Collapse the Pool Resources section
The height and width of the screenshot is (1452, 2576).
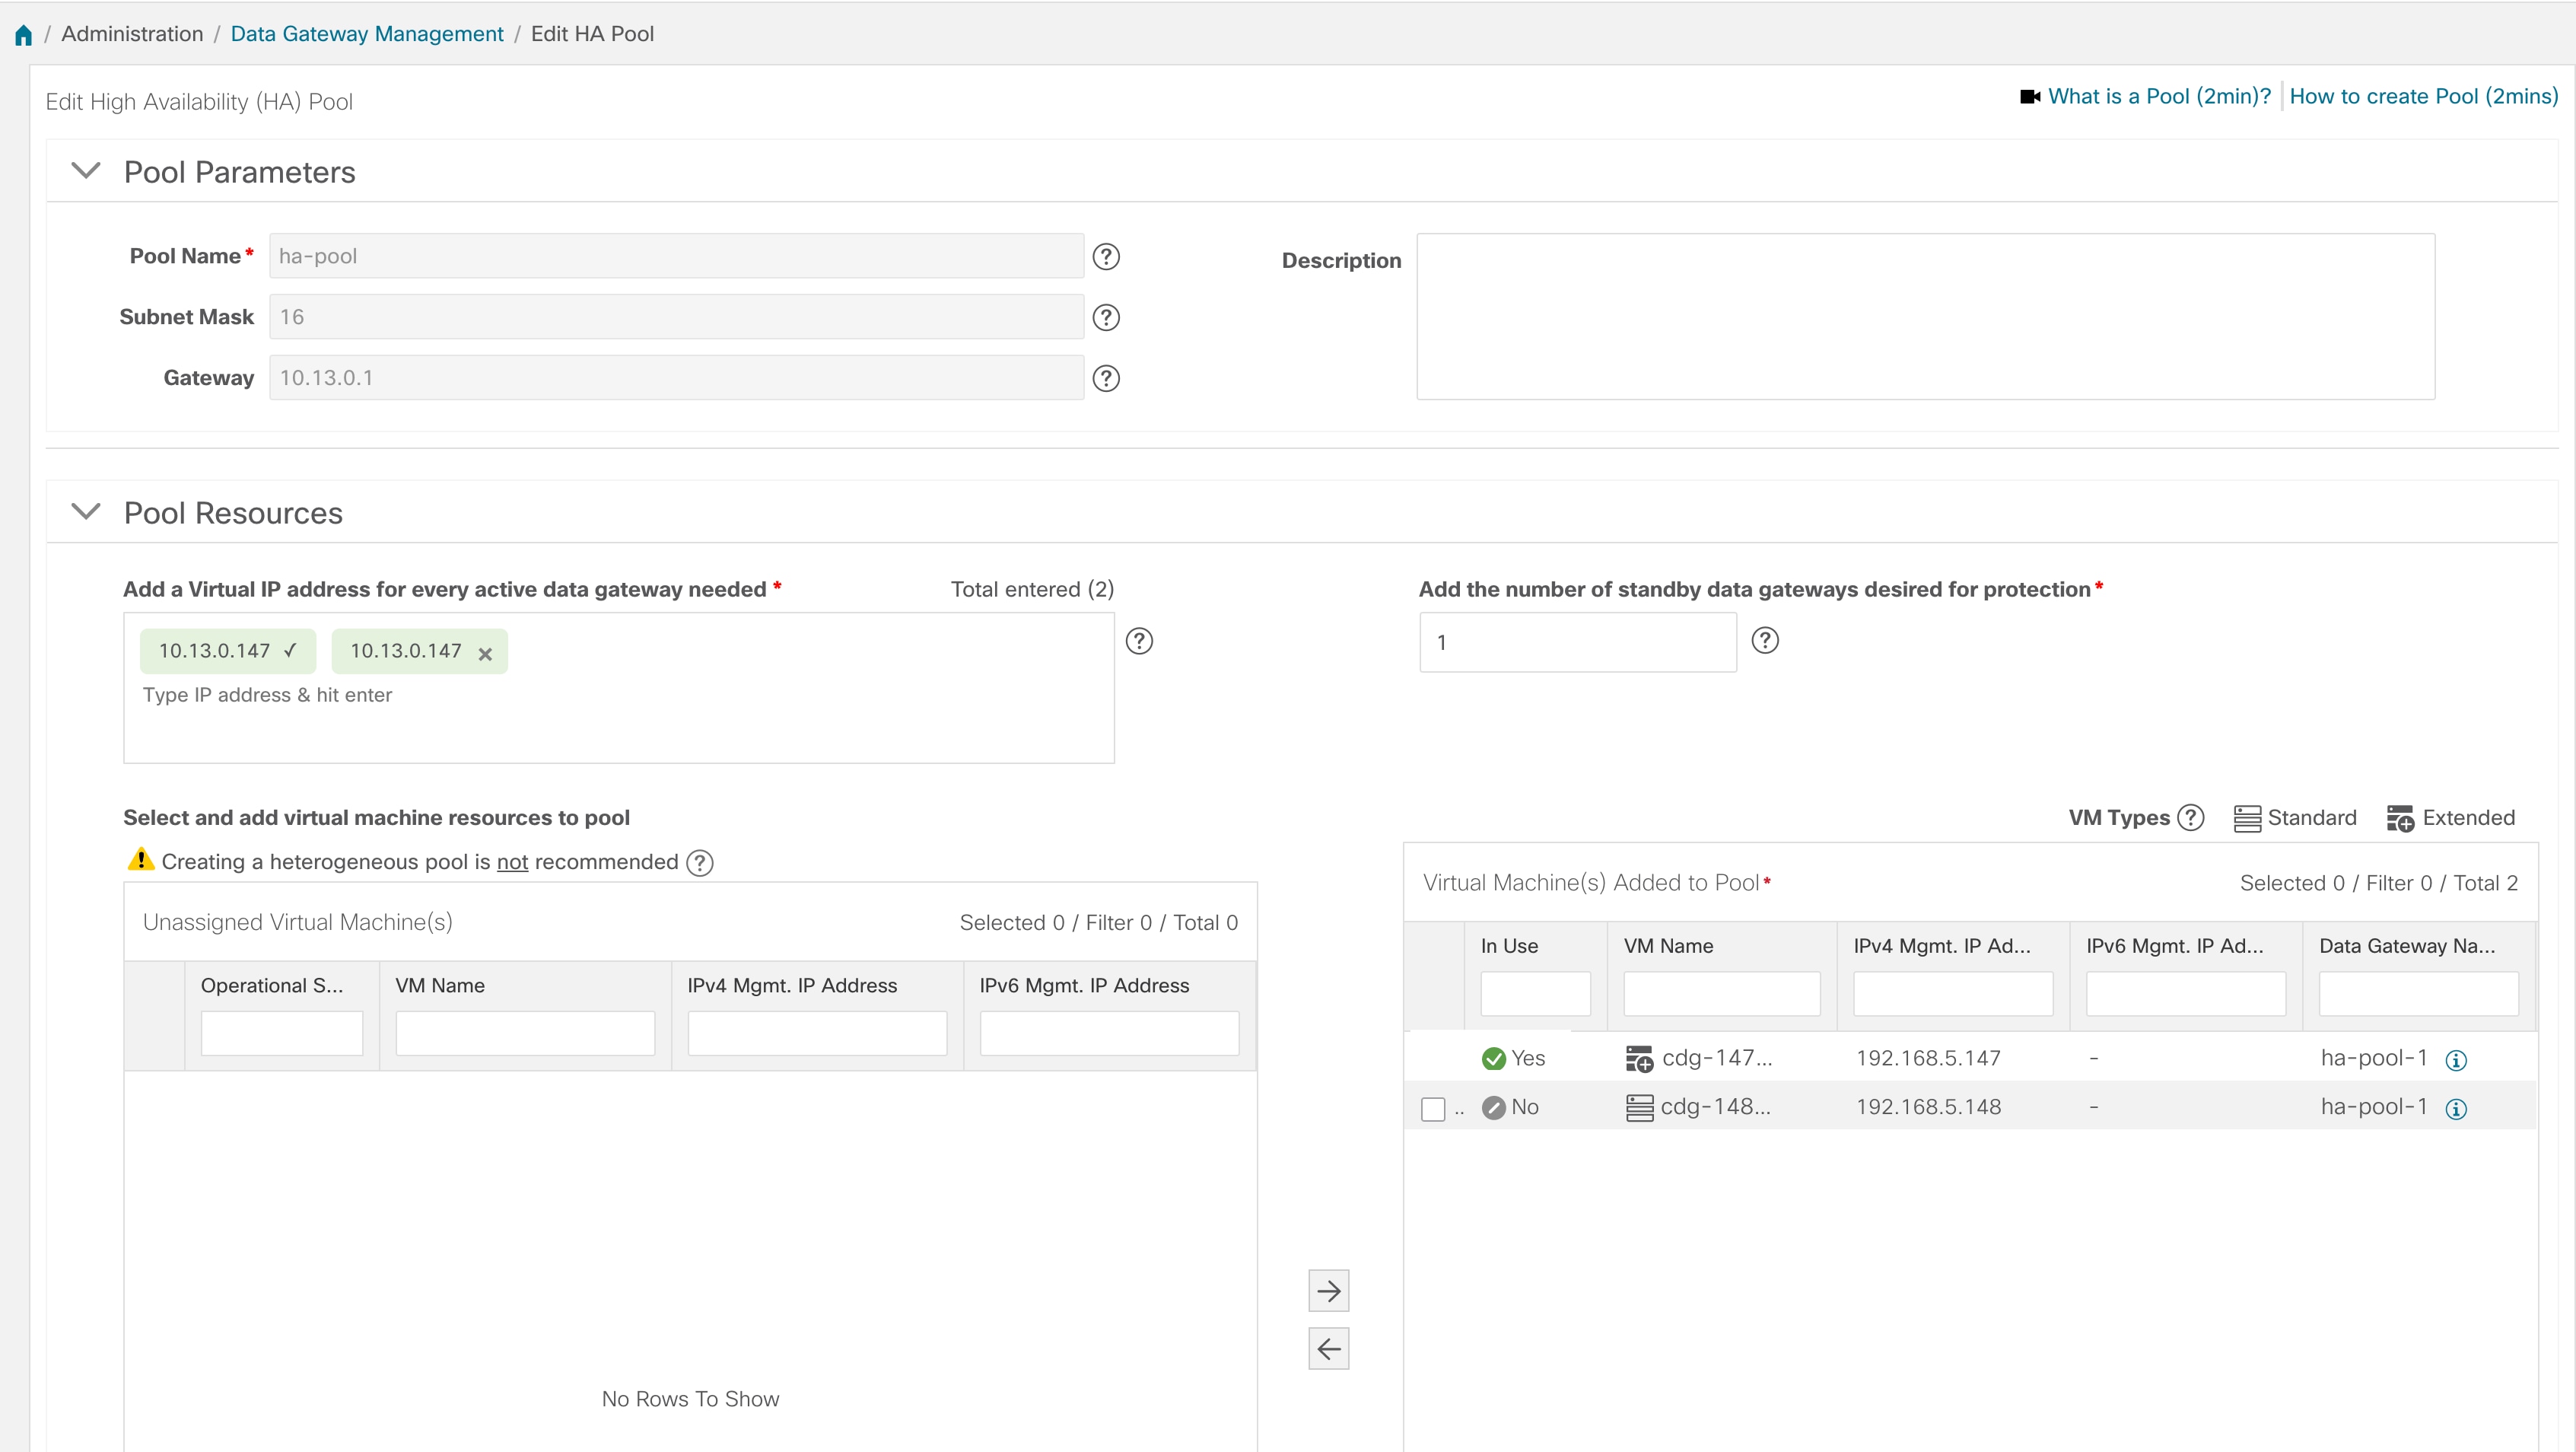point(85,511)
